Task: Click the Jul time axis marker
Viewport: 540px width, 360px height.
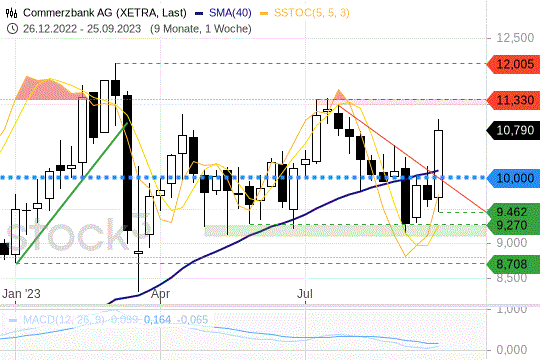Action: point(305,294)
